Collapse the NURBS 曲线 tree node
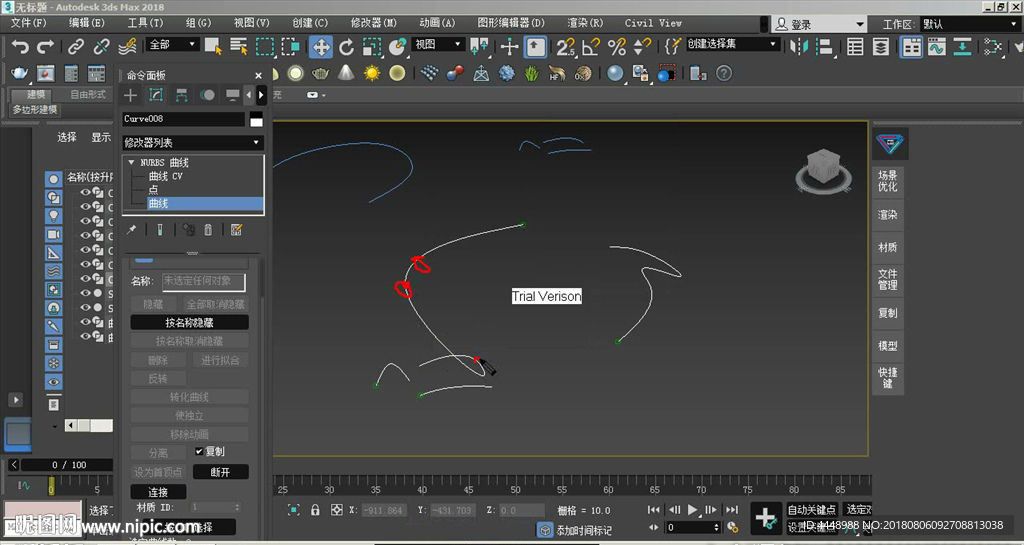 [131, 163]
